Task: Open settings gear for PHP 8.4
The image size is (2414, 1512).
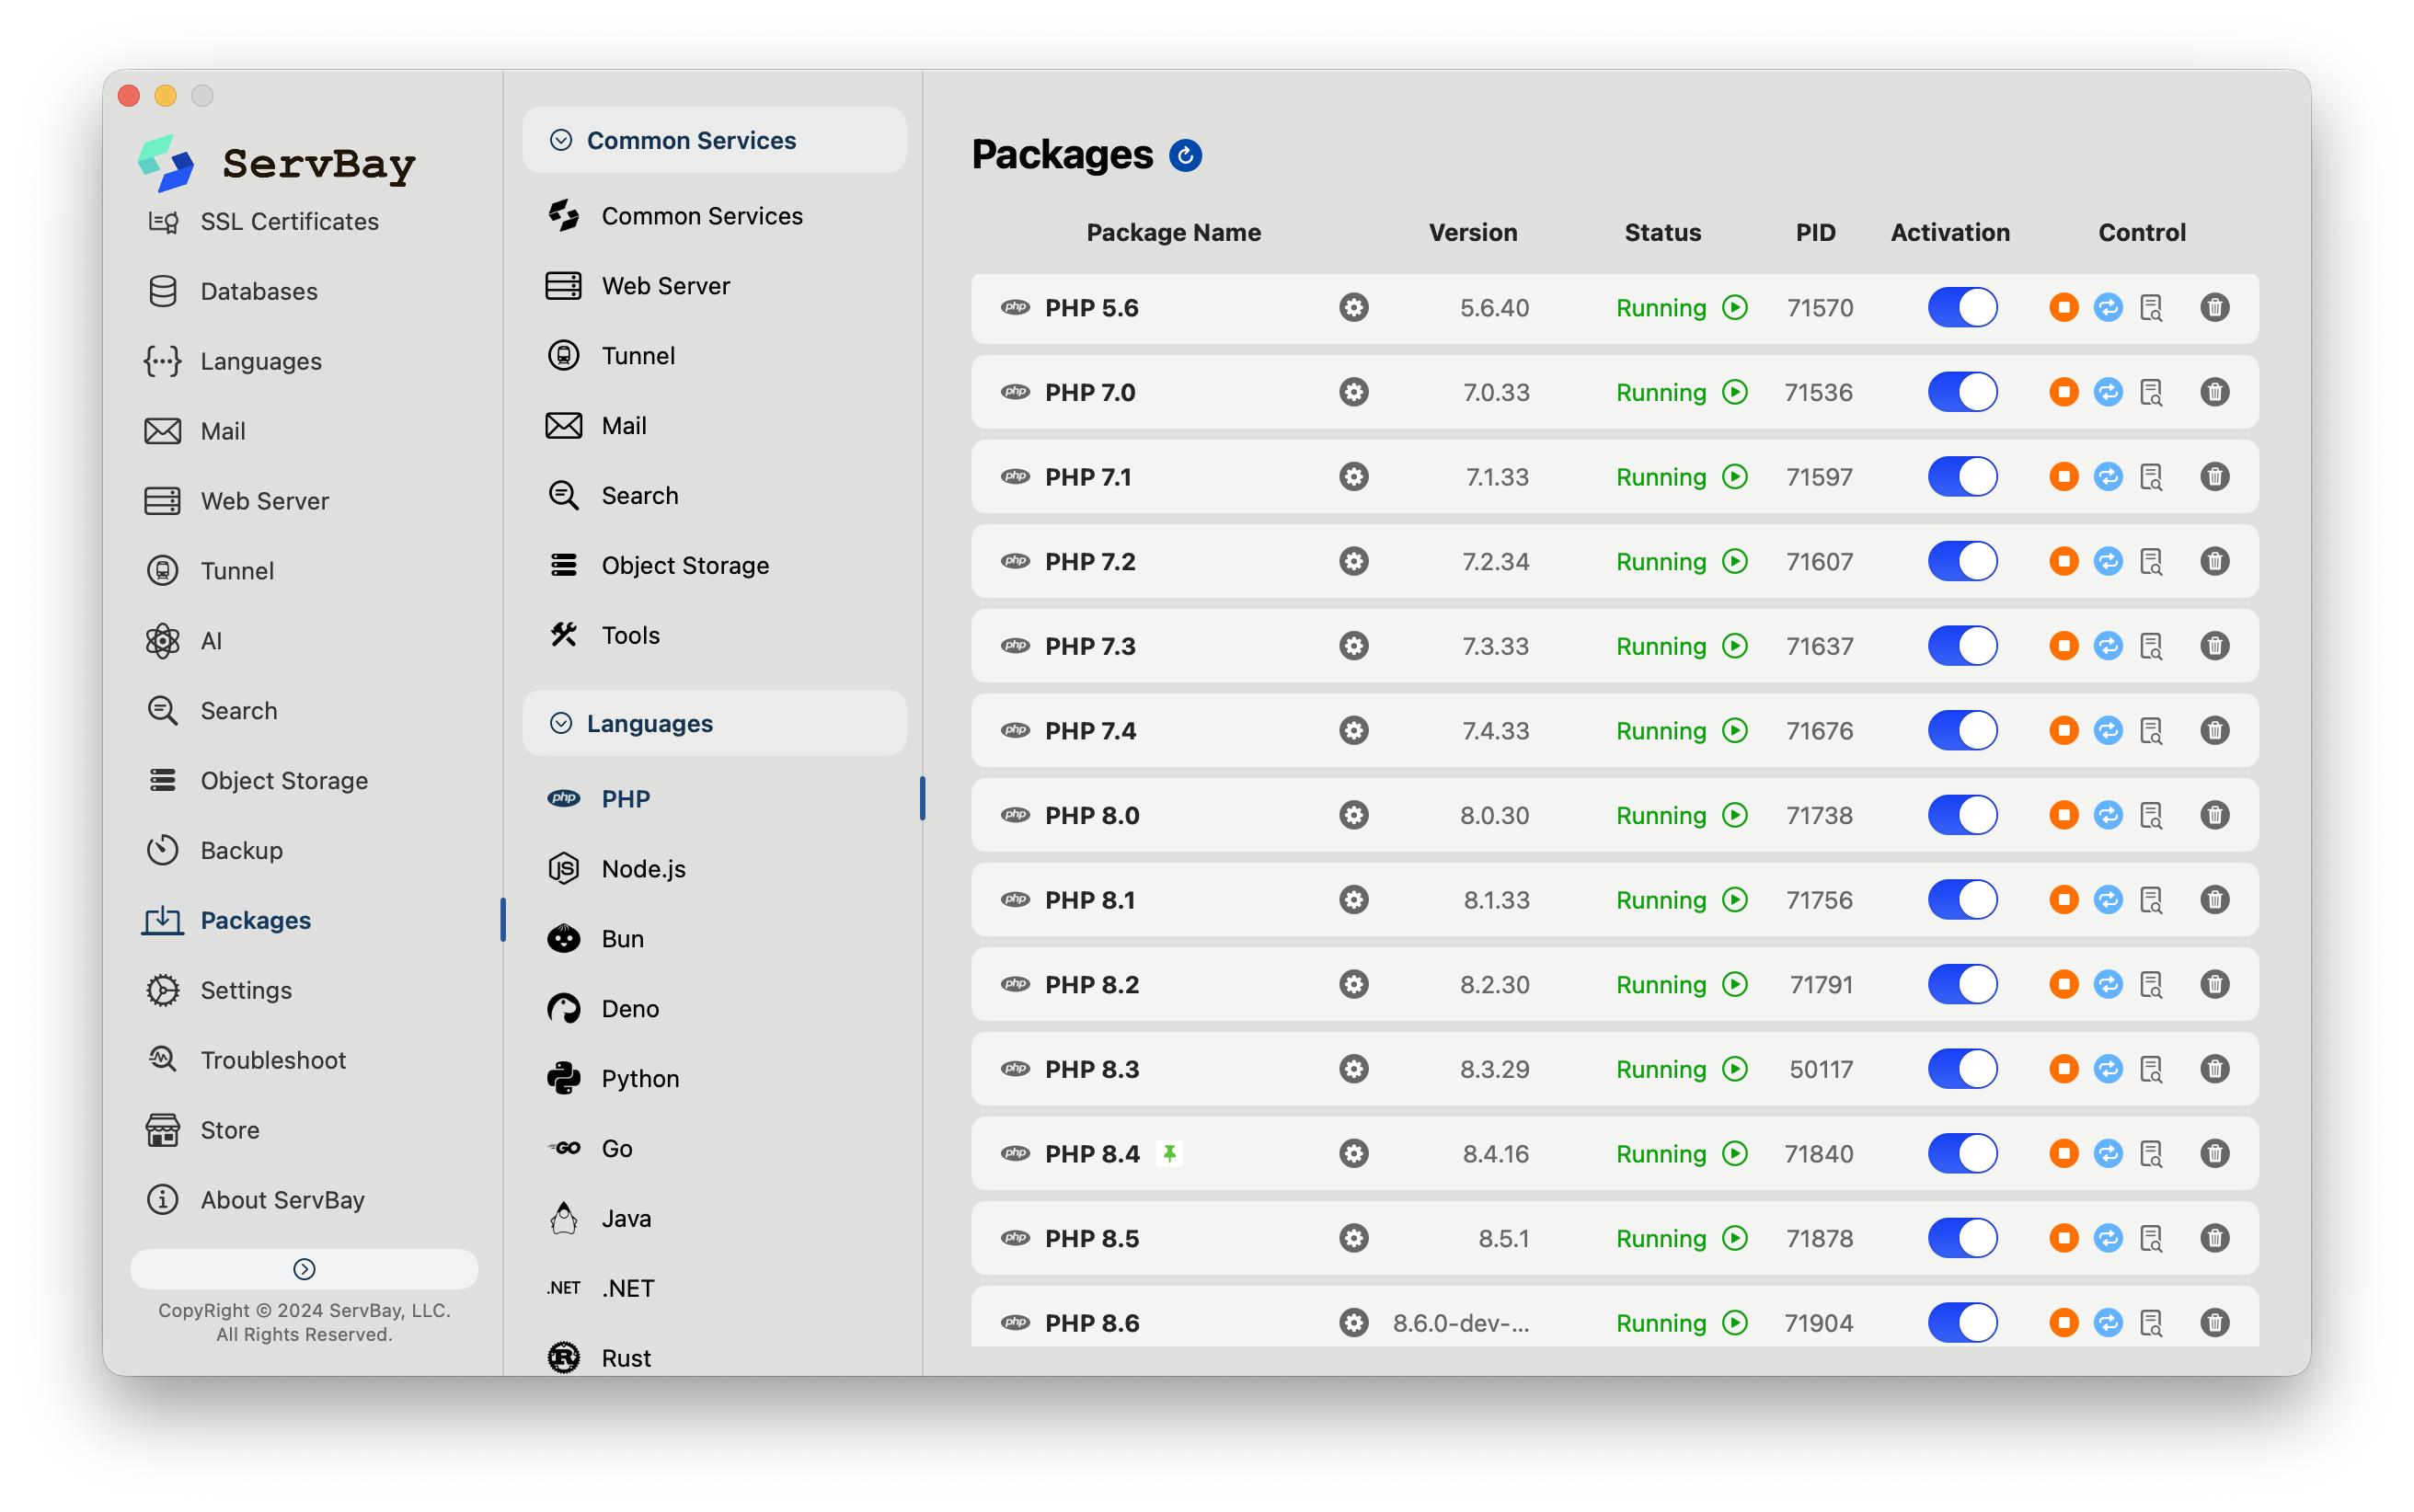Action: coord(1353,1154)
